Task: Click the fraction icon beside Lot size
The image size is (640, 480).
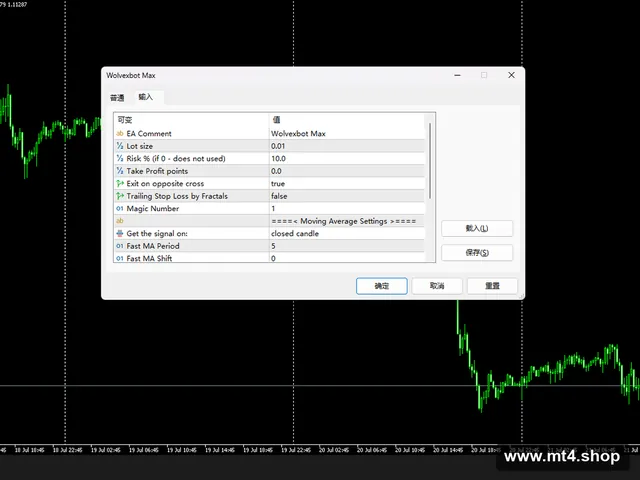Action: 120,146
